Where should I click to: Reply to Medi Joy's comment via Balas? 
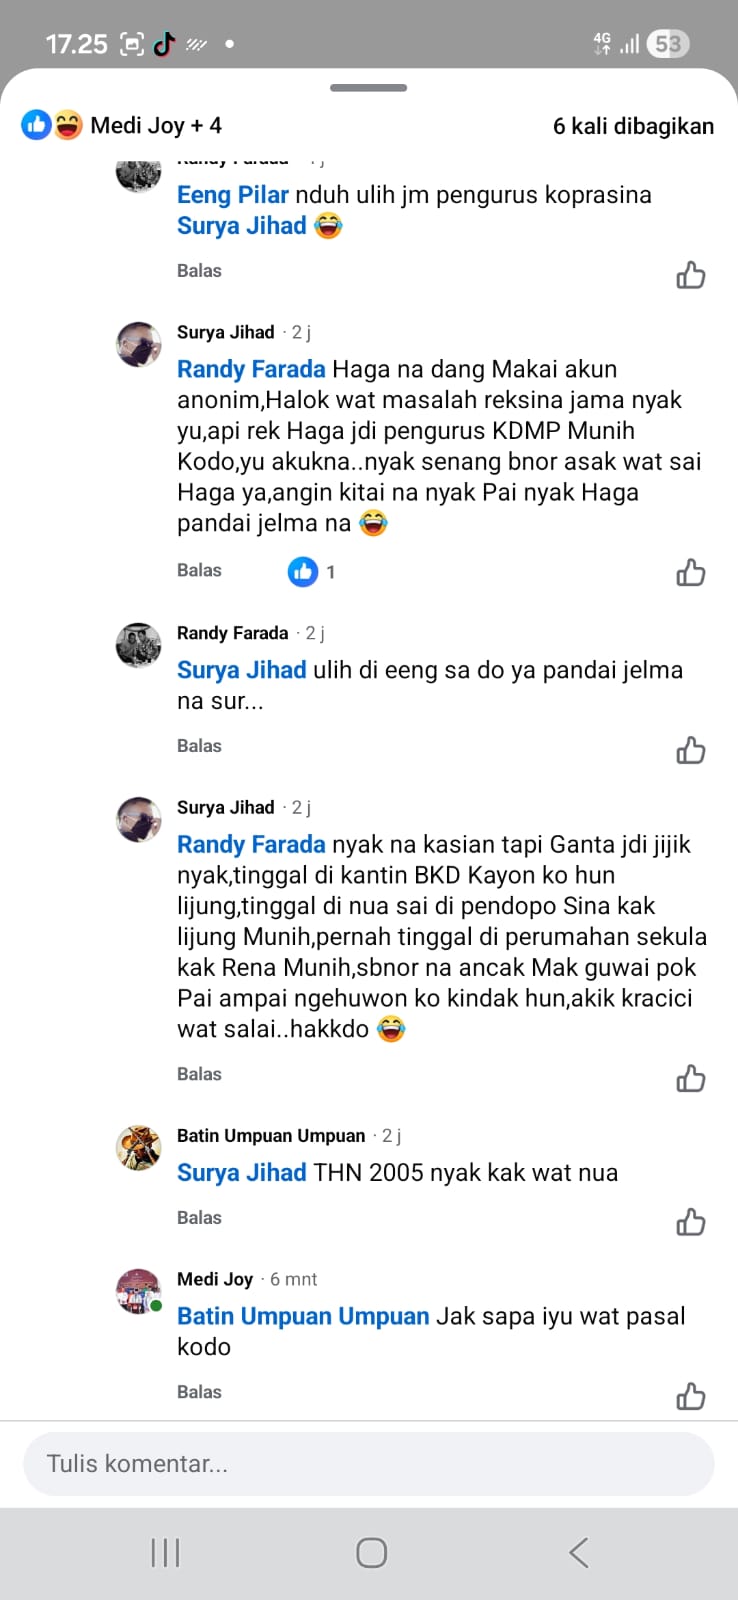[199, 1392]
